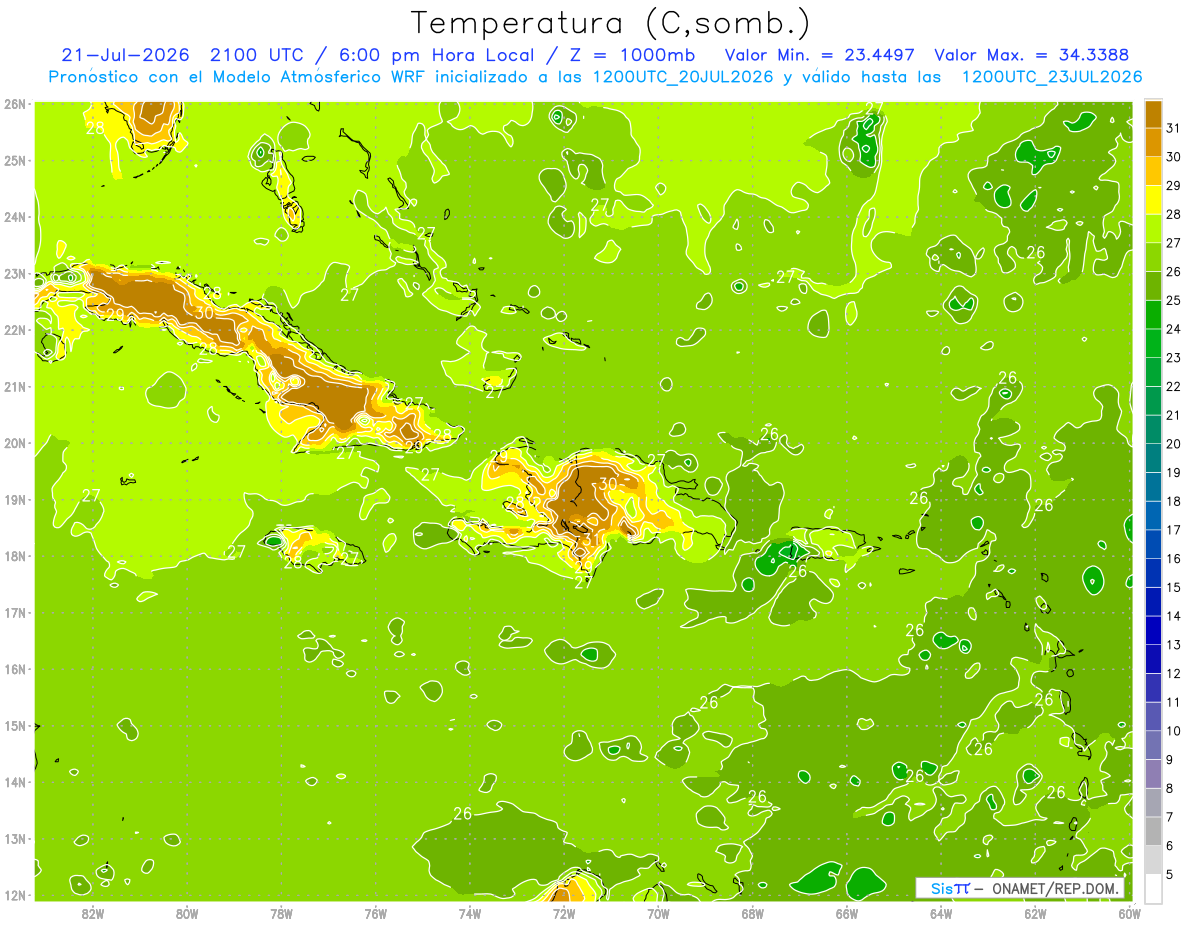The width and height of the screenshot is (1200, 927).
Task: Click the legend scale value 20
Action: 1173,444
